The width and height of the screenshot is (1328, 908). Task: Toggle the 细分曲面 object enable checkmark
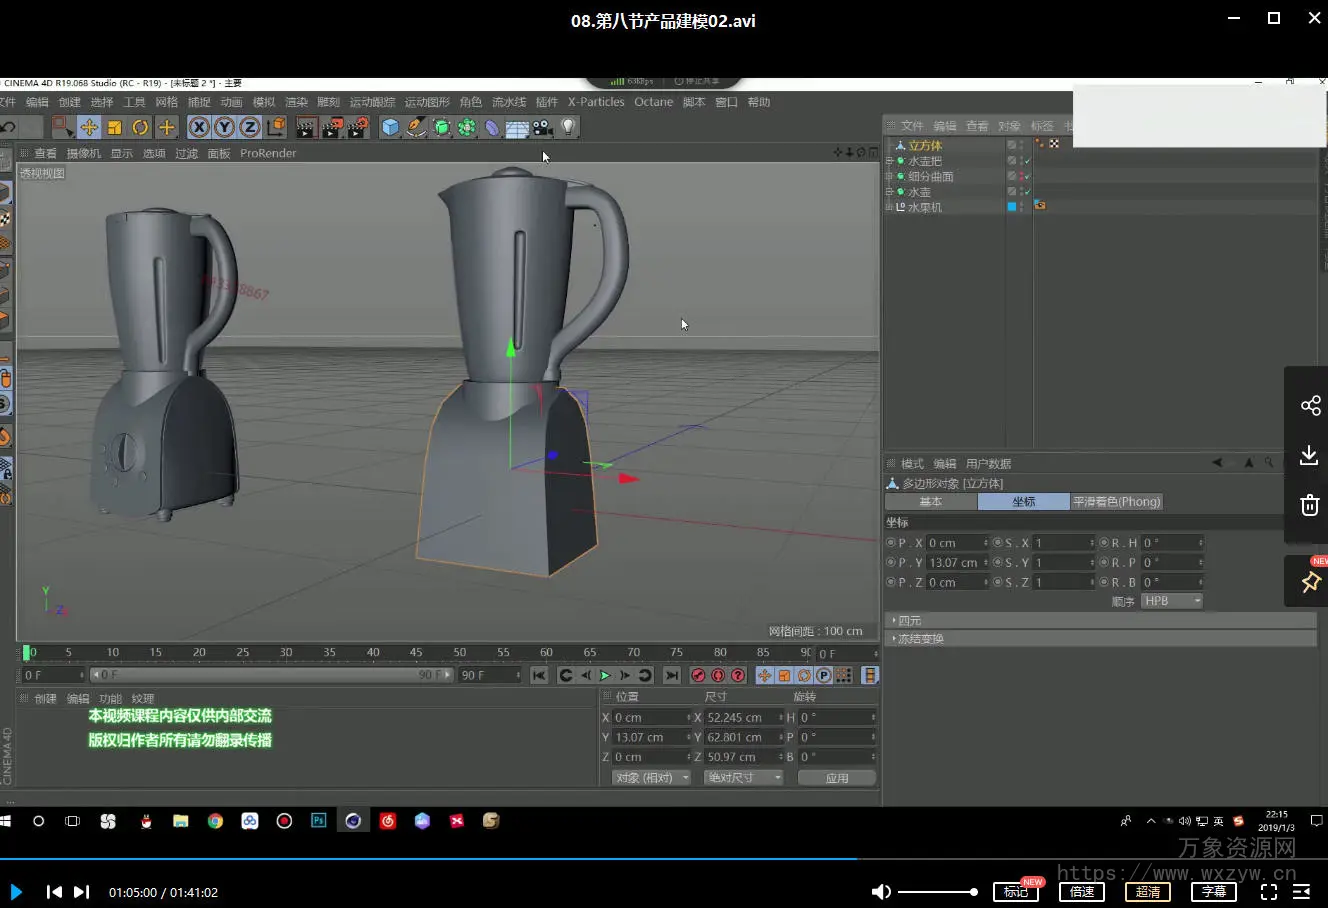tap(1026, 176)
